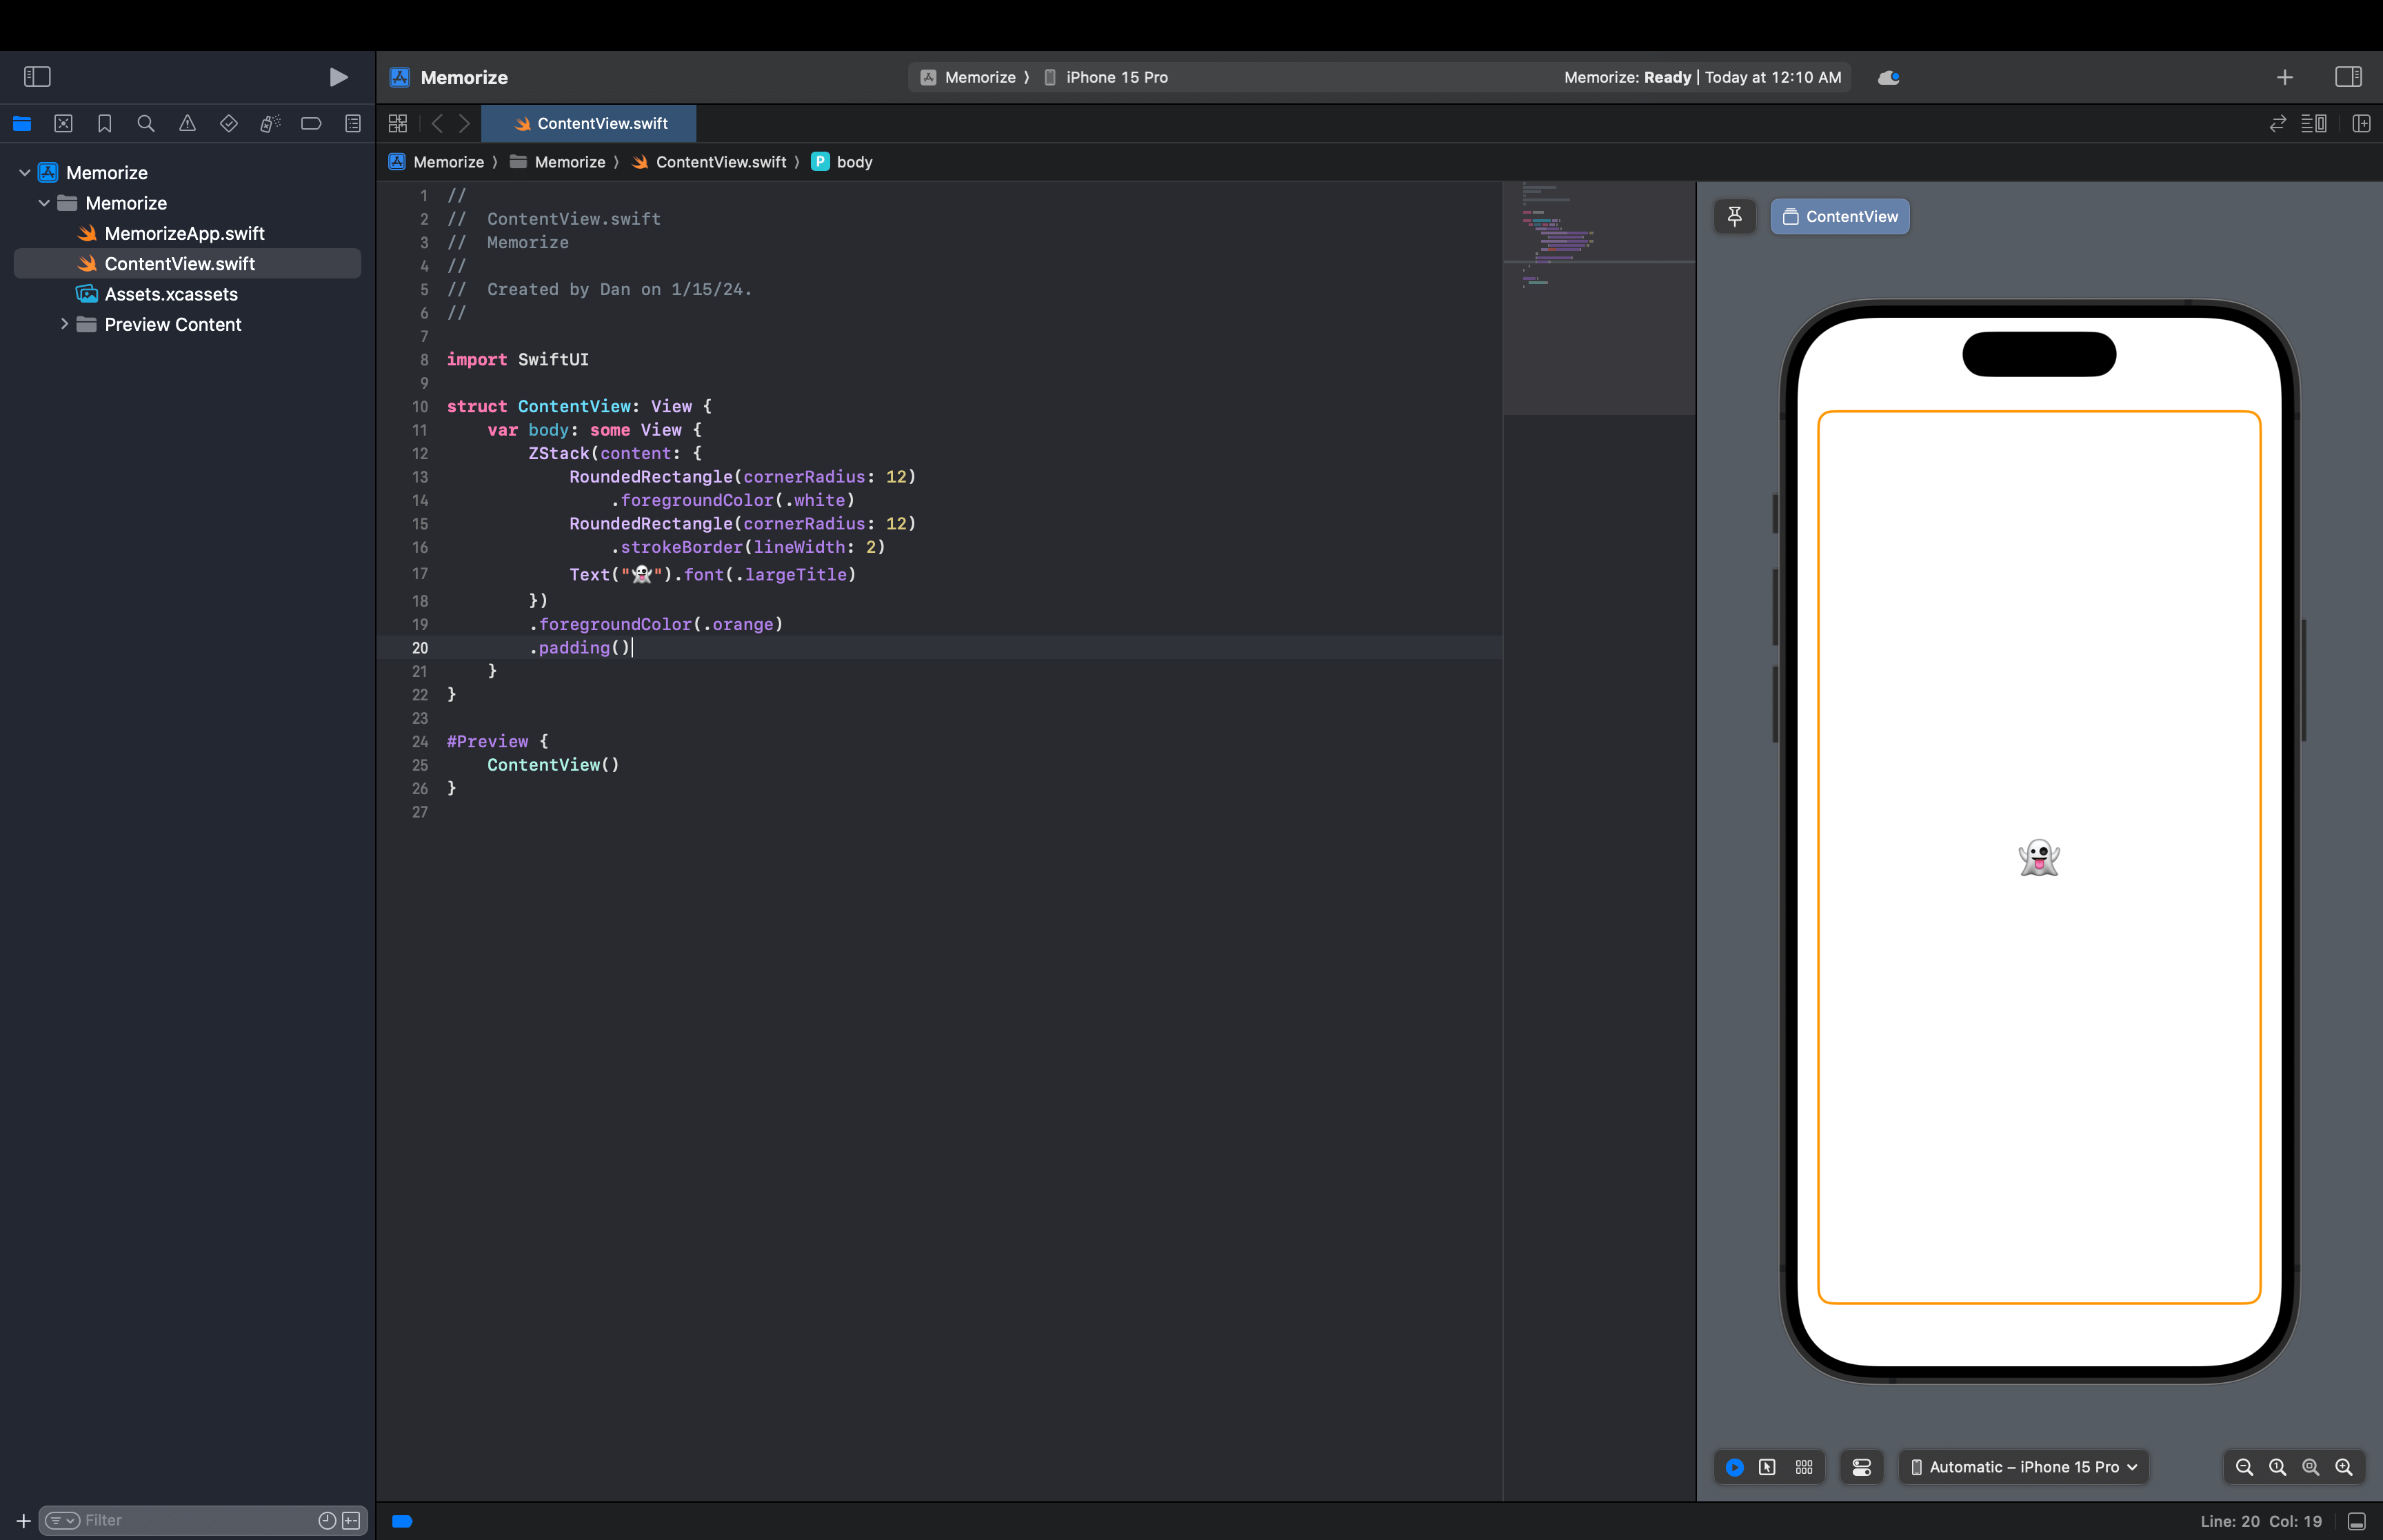Open the Issue navigator warning icon
Screen dimensions: 2383x1540
coord(187,124)
